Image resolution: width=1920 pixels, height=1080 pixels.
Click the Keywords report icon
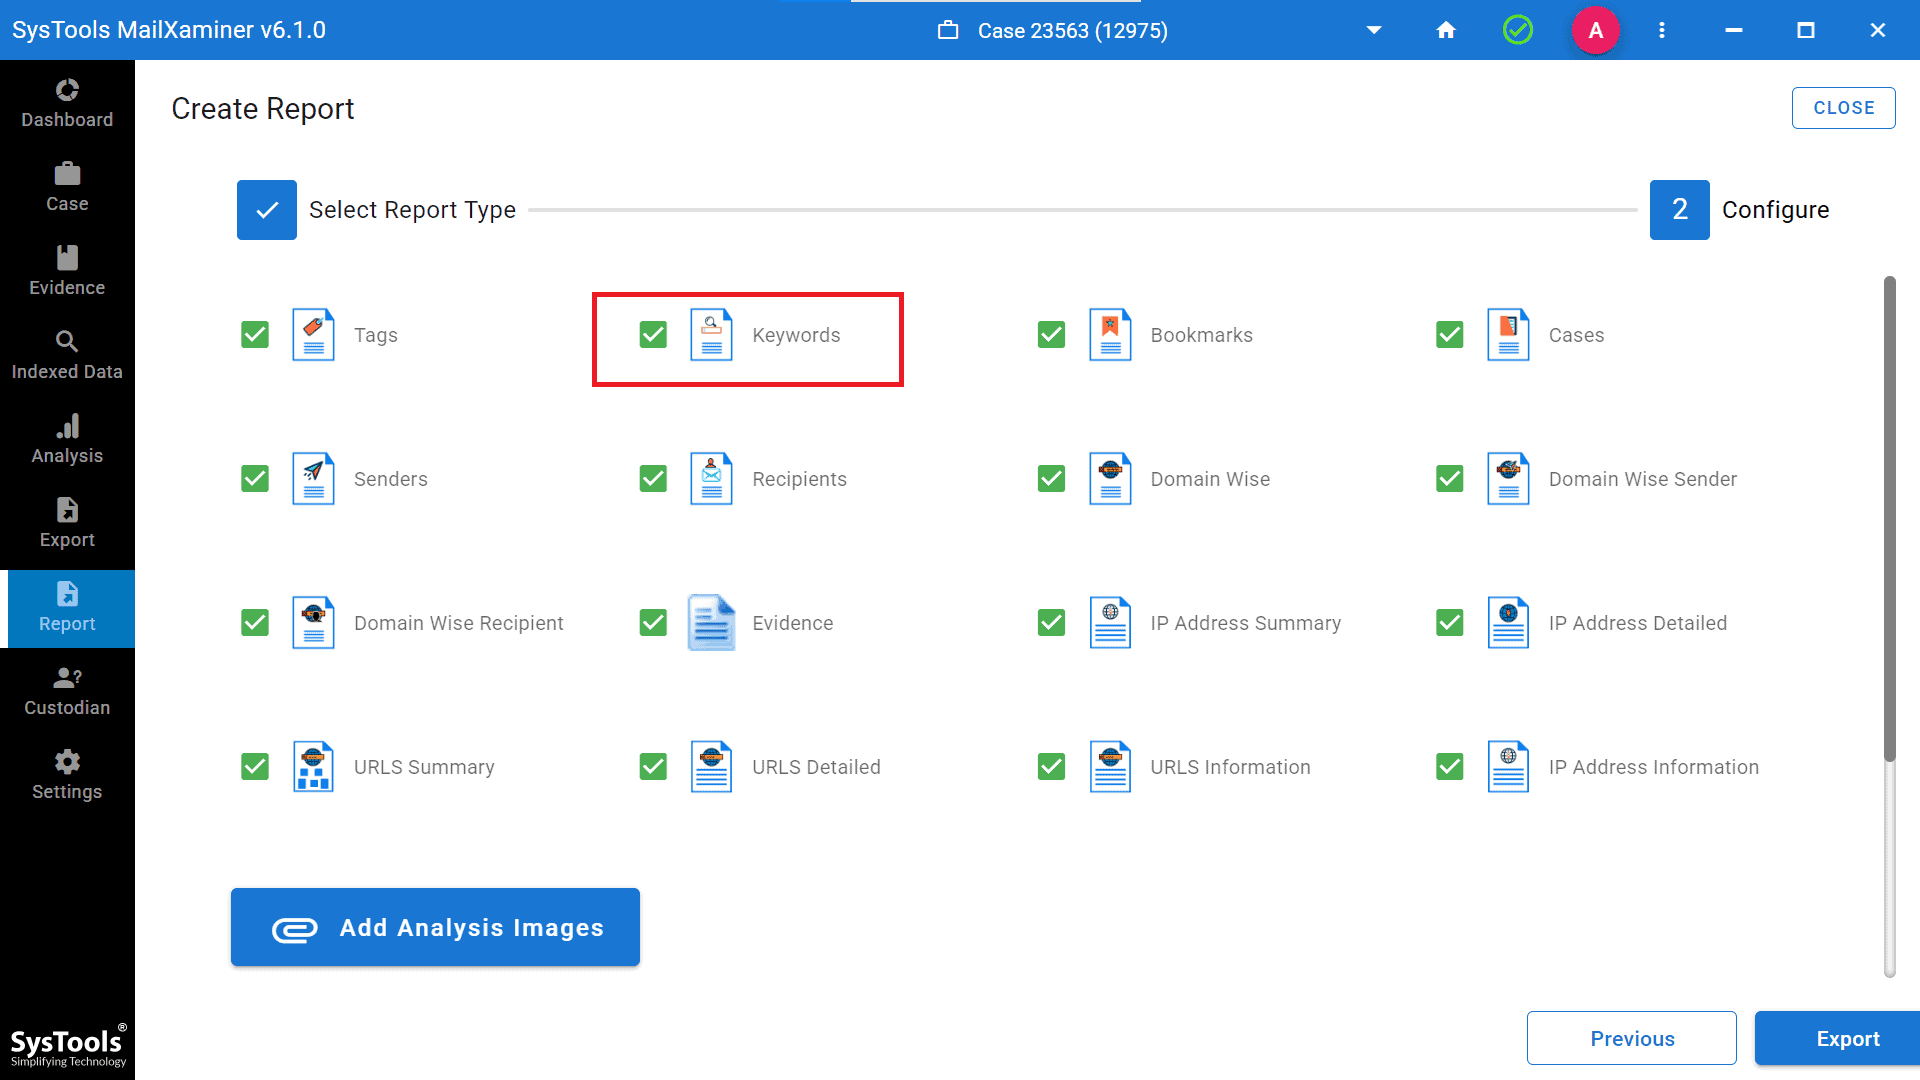pyautogui.click(x=711, y=334)
